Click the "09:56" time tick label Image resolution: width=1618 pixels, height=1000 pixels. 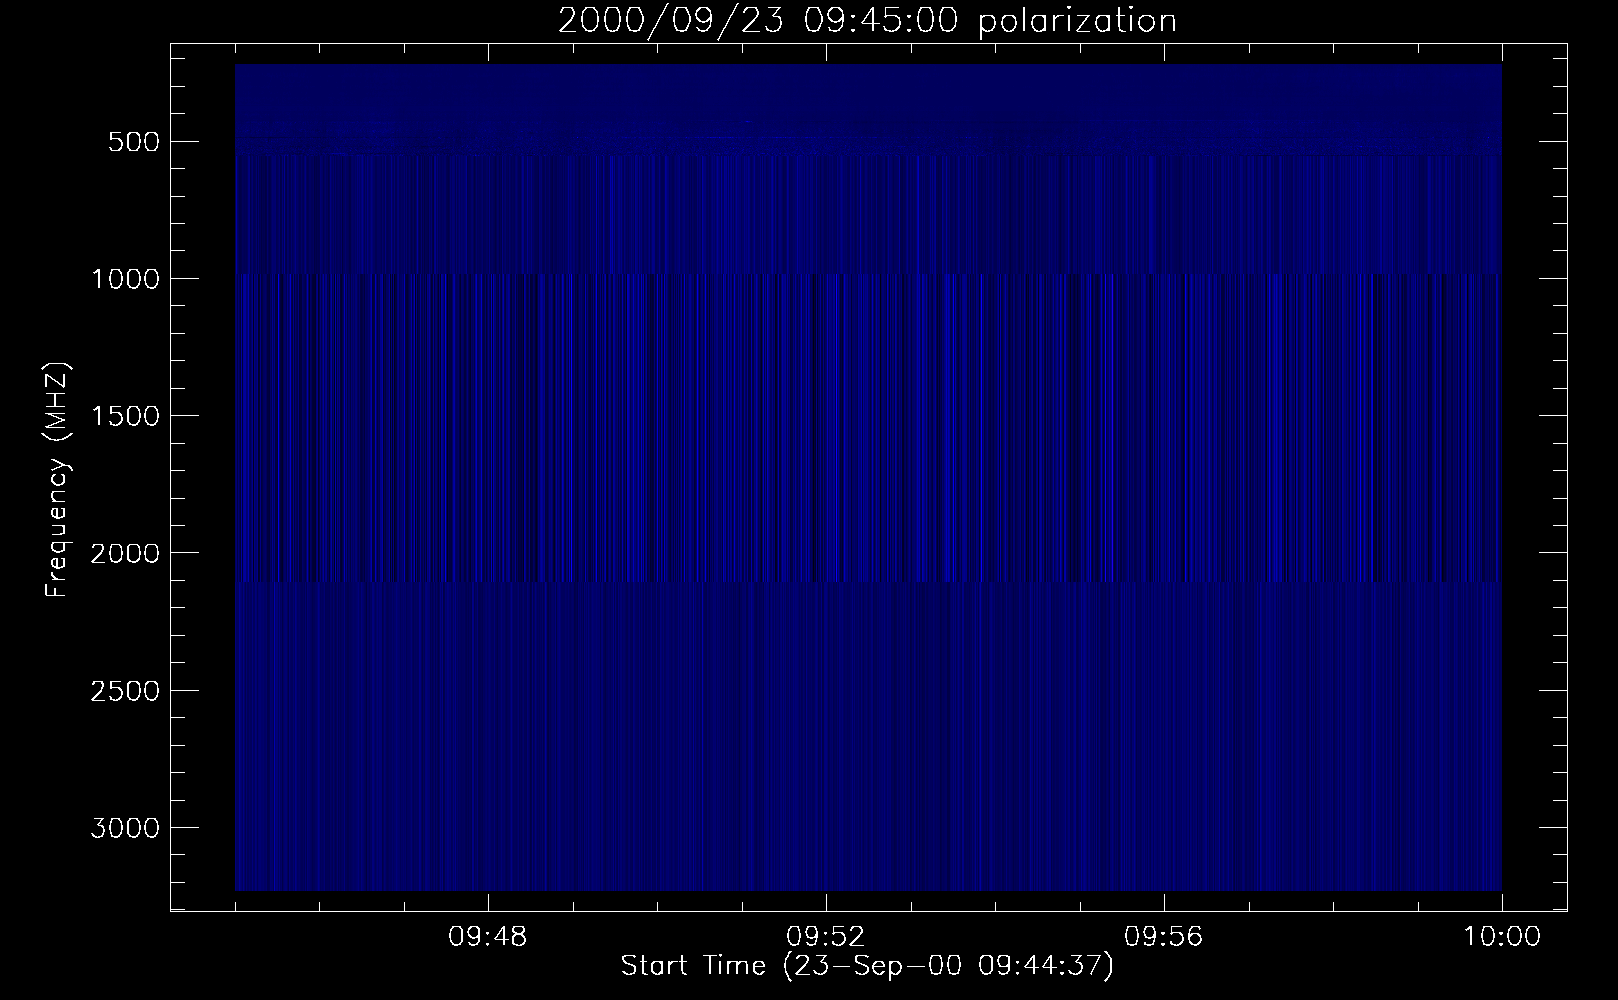click(x=1164, y=938)
